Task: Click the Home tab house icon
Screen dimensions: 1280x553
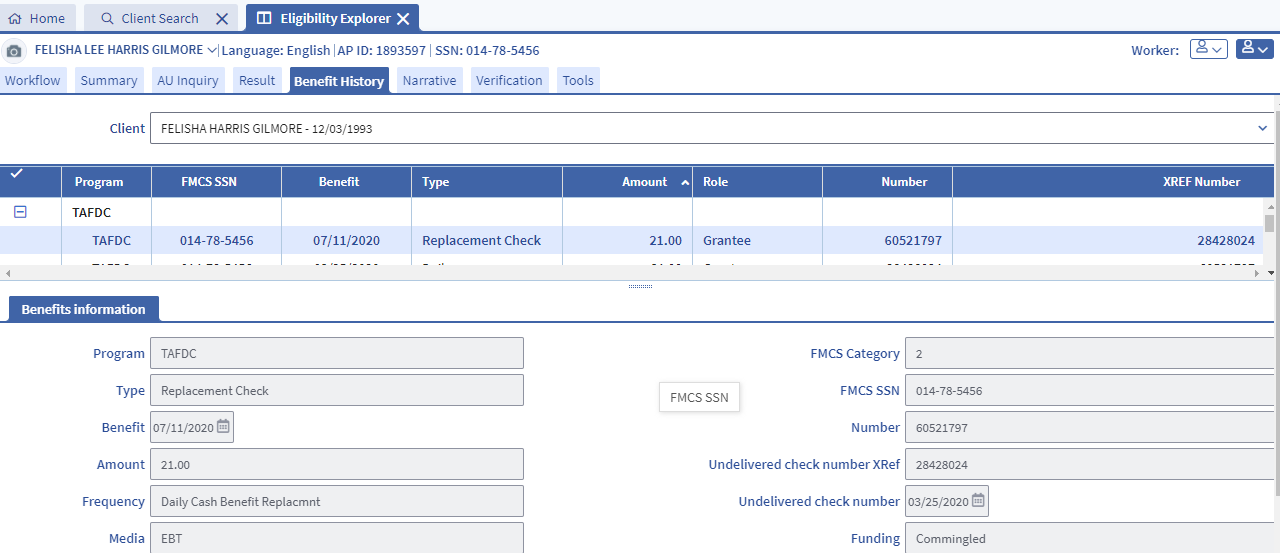Action: (15, 18)
